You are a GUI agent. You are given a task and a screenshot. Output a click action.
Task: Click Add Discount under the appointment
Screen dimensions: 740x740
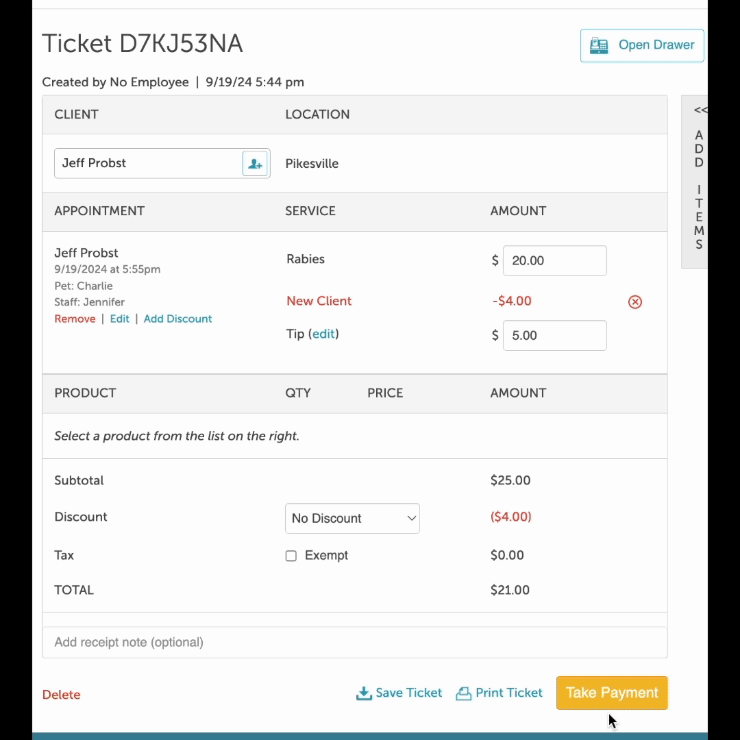coord(178,319)
